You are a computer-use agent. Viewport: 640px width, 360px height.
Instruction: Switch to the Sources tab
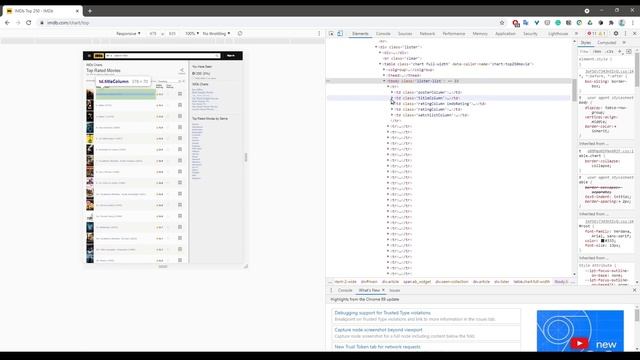point(405,33)
